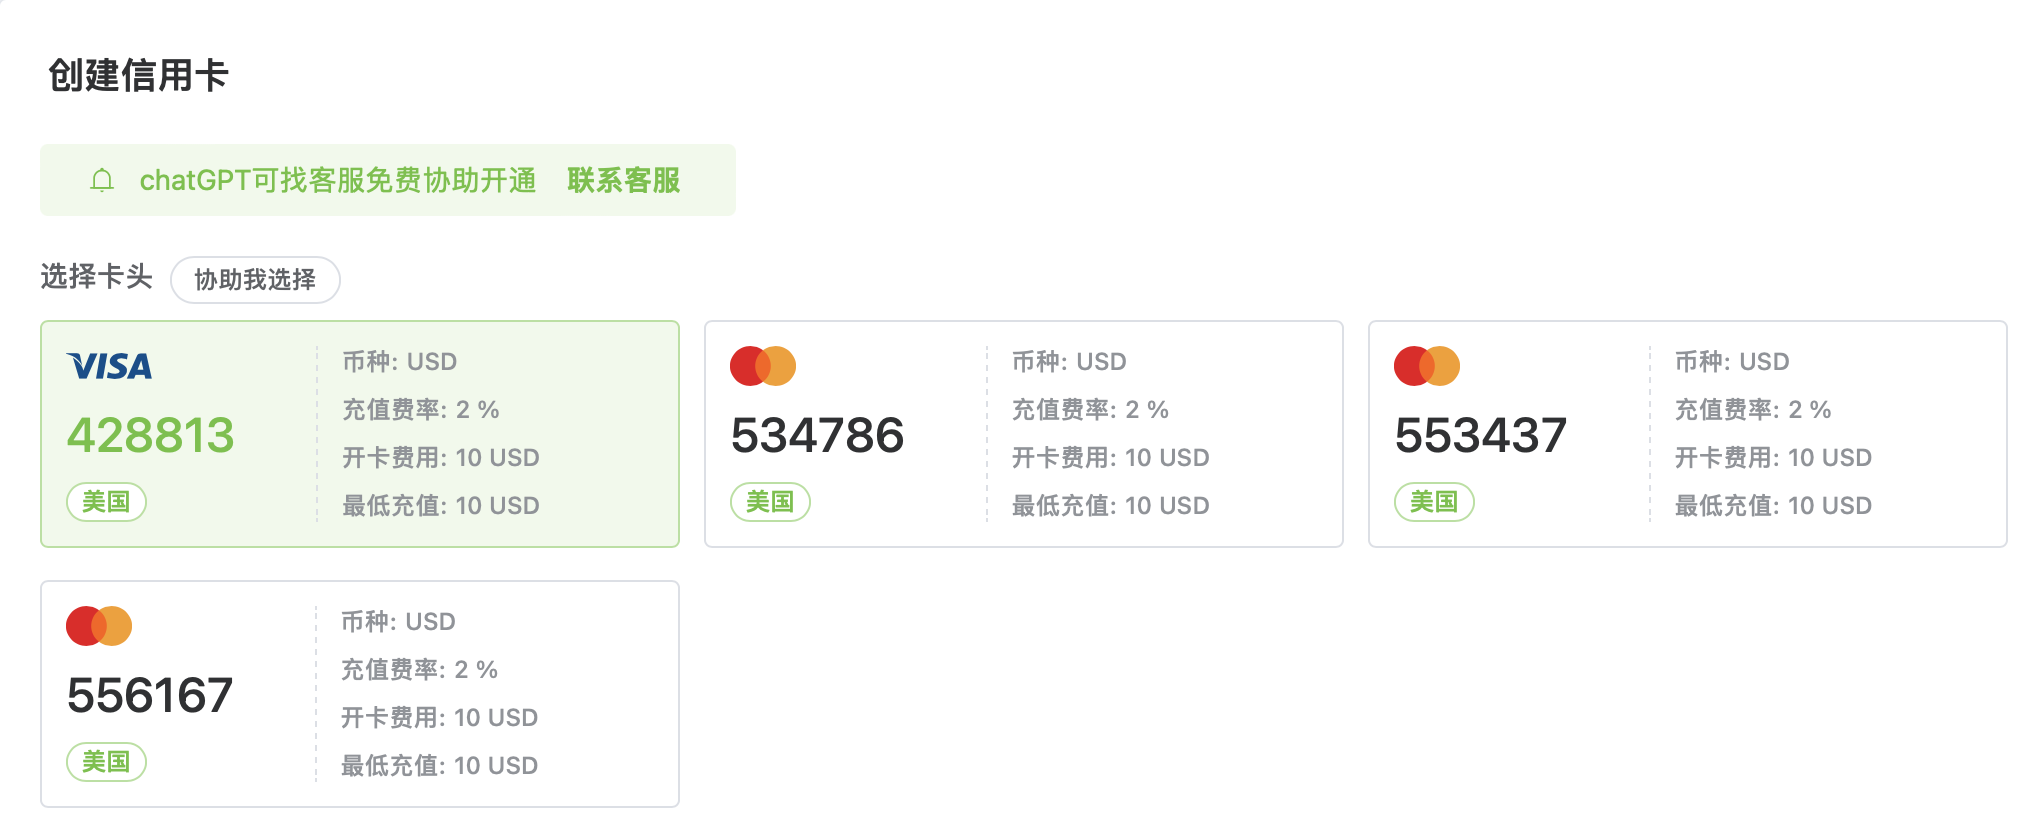Click the Mastercard logo on card 556167

click(x=98, y=626)
